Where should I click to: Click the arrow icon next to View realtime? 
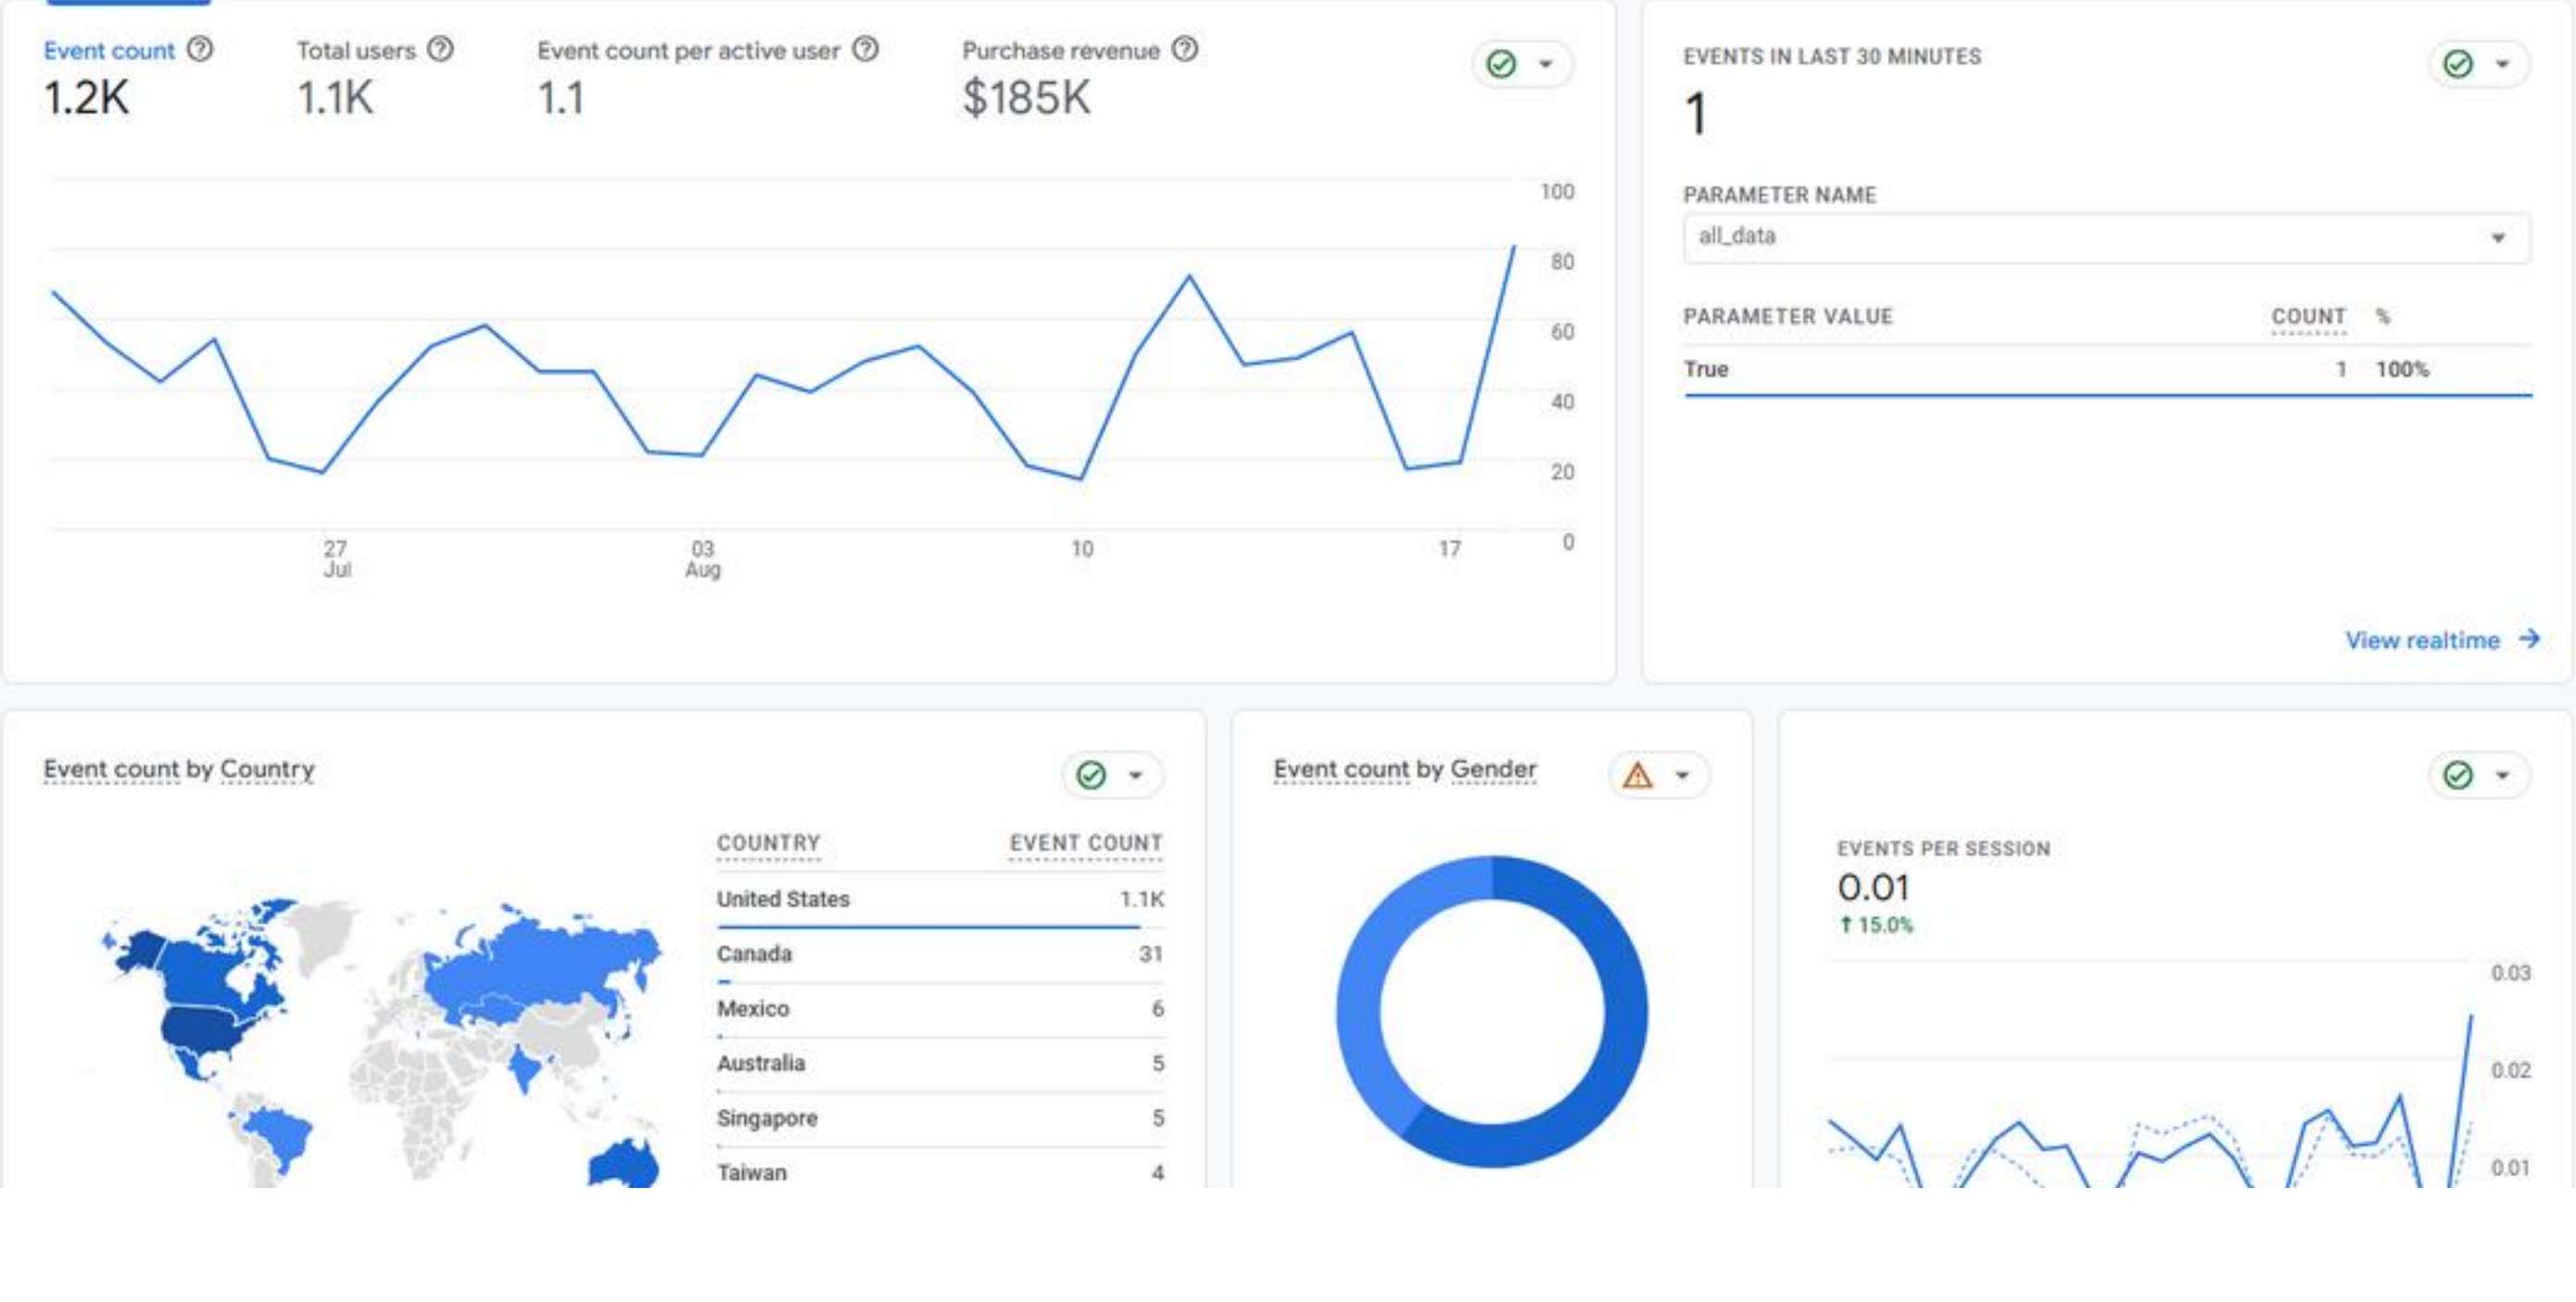[x=2529, y=639]
